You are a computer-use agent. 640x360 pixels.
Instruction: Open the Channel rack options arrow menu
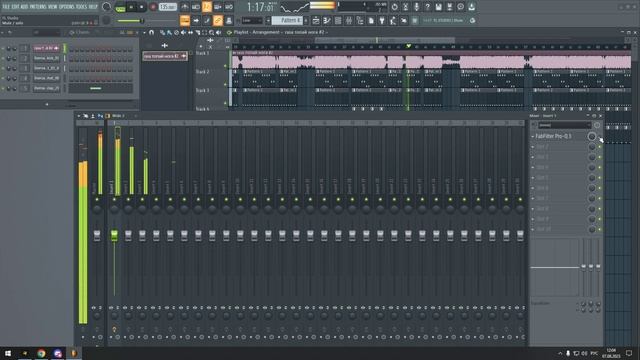[x=2, y=32]
